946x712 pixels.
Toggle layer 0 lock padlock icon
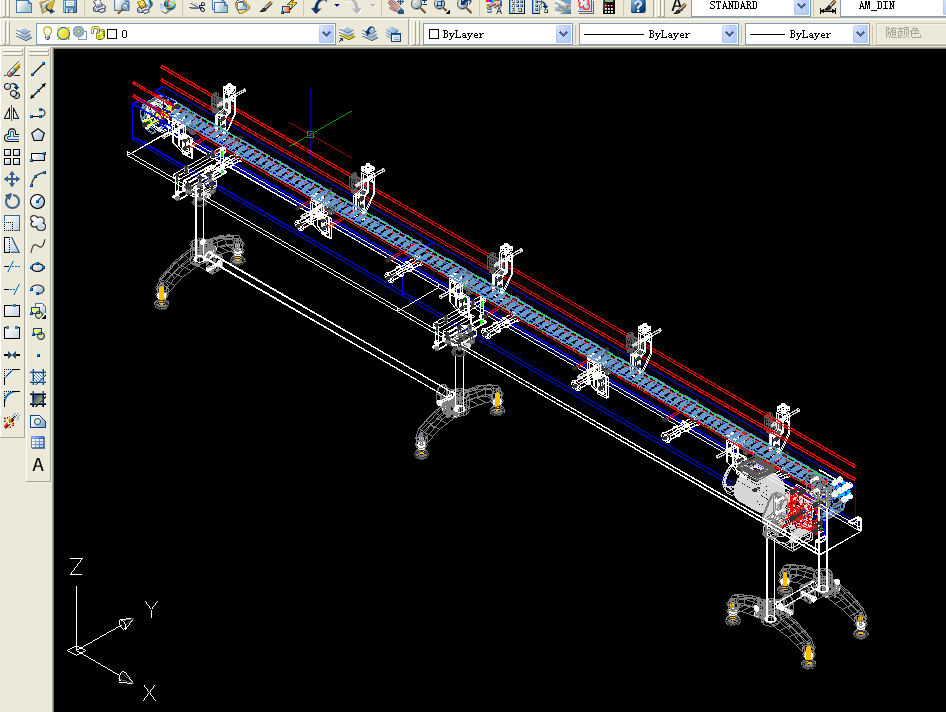[x=98, y=34]
